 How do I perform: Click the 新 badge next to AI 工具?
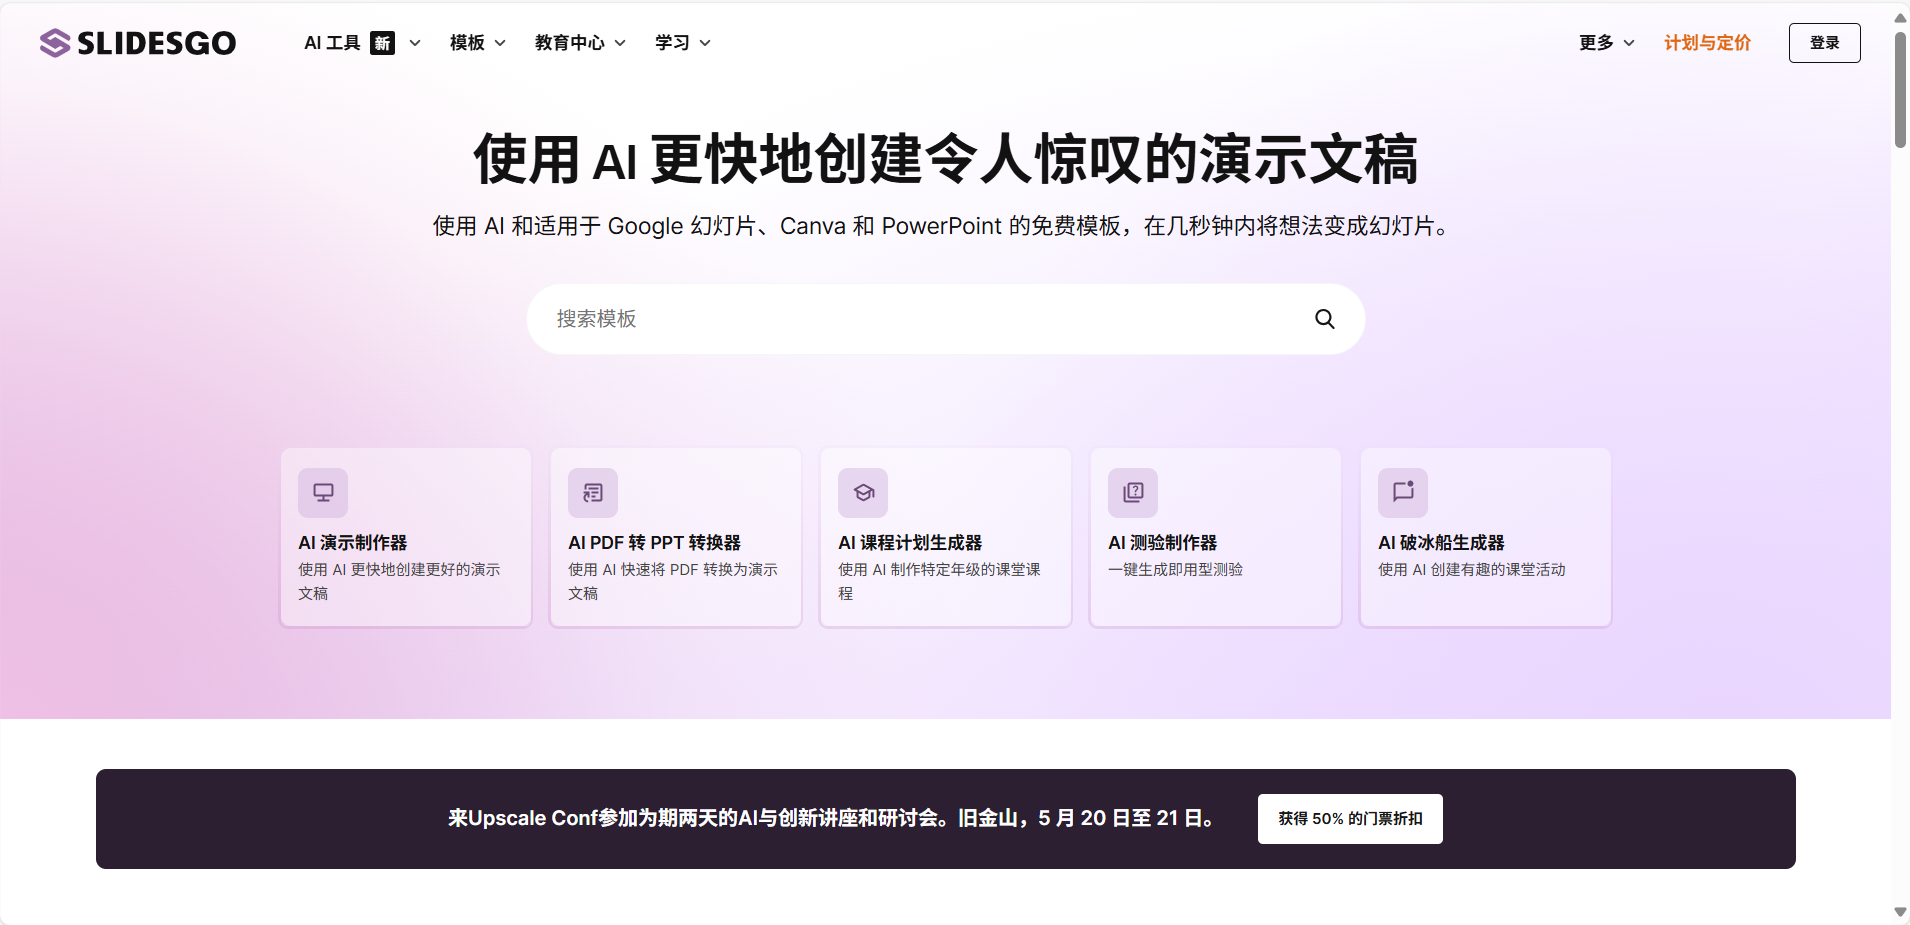point(382,43)
